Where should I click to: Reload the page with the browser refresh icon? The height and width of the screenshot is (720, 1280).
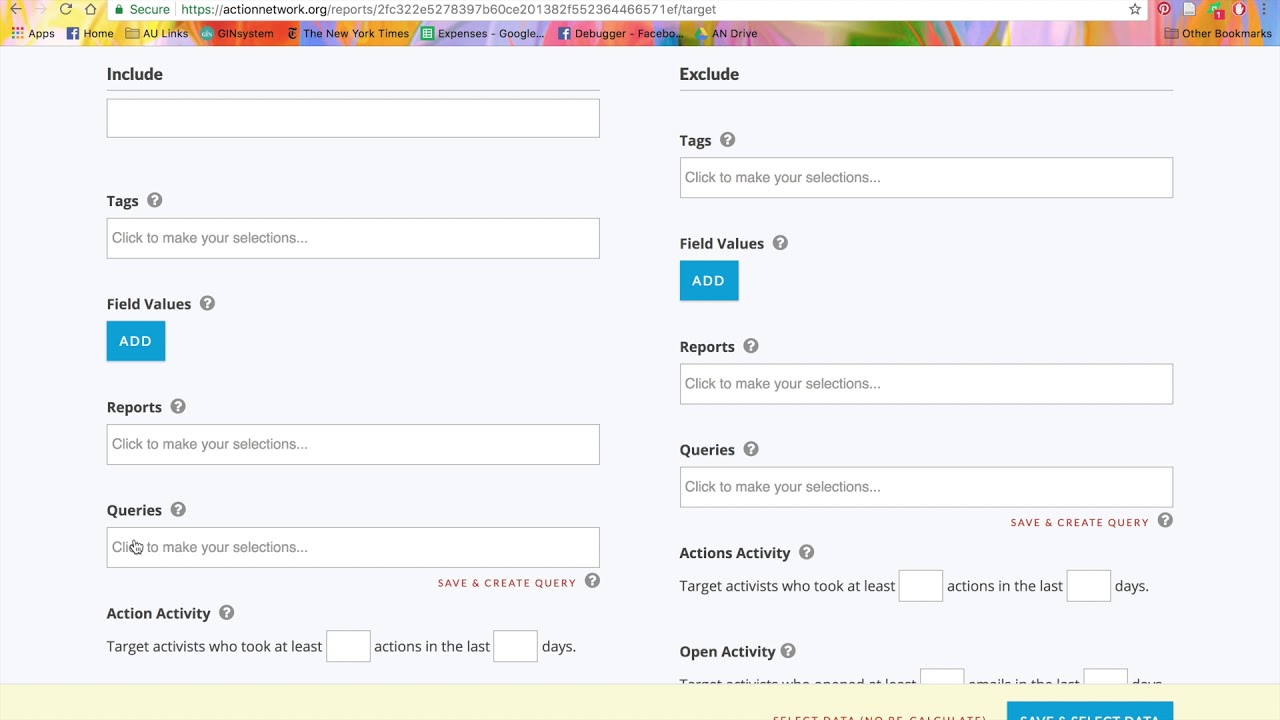pyautogui.click(x=66, y=9)
